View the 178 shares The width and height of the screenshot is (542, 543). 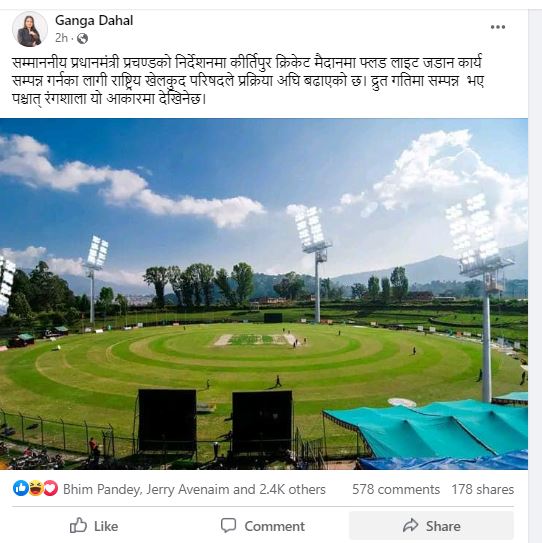[x=482, y=489]
